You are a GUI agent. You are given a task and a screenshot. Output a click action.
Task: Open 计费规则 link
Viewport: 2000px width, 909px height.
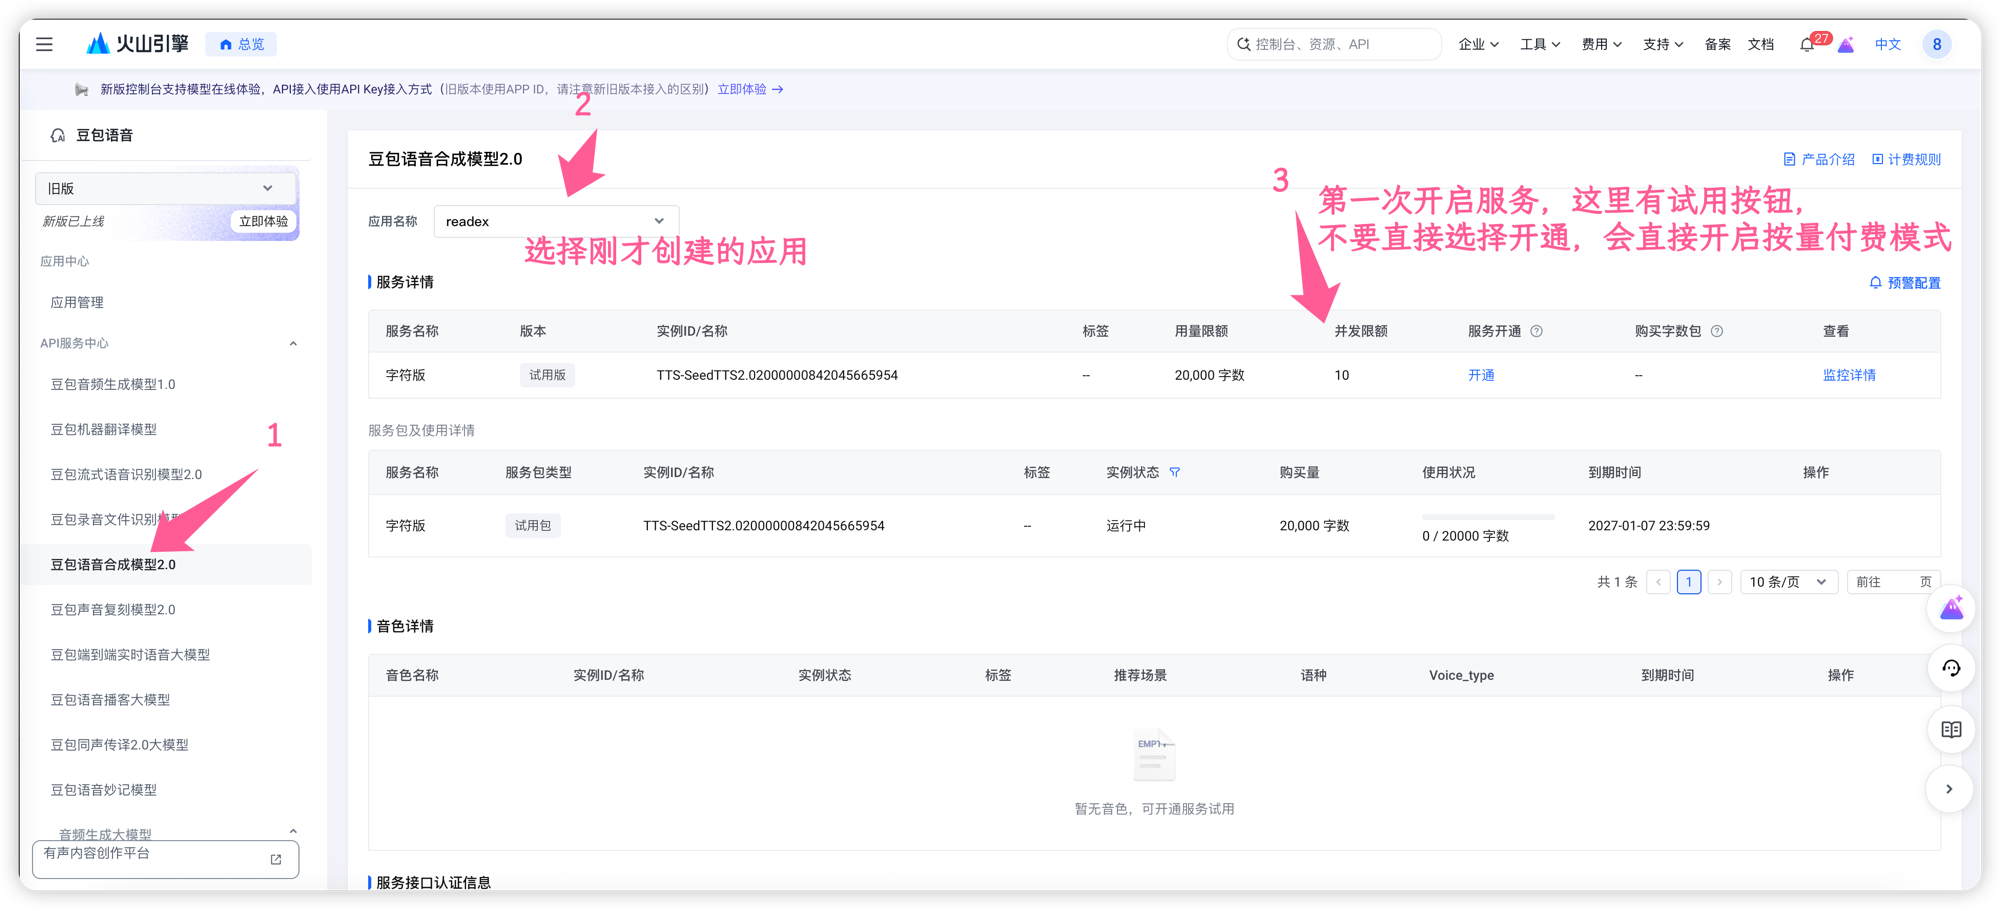pyautogui.click(x=1906, y=159)
